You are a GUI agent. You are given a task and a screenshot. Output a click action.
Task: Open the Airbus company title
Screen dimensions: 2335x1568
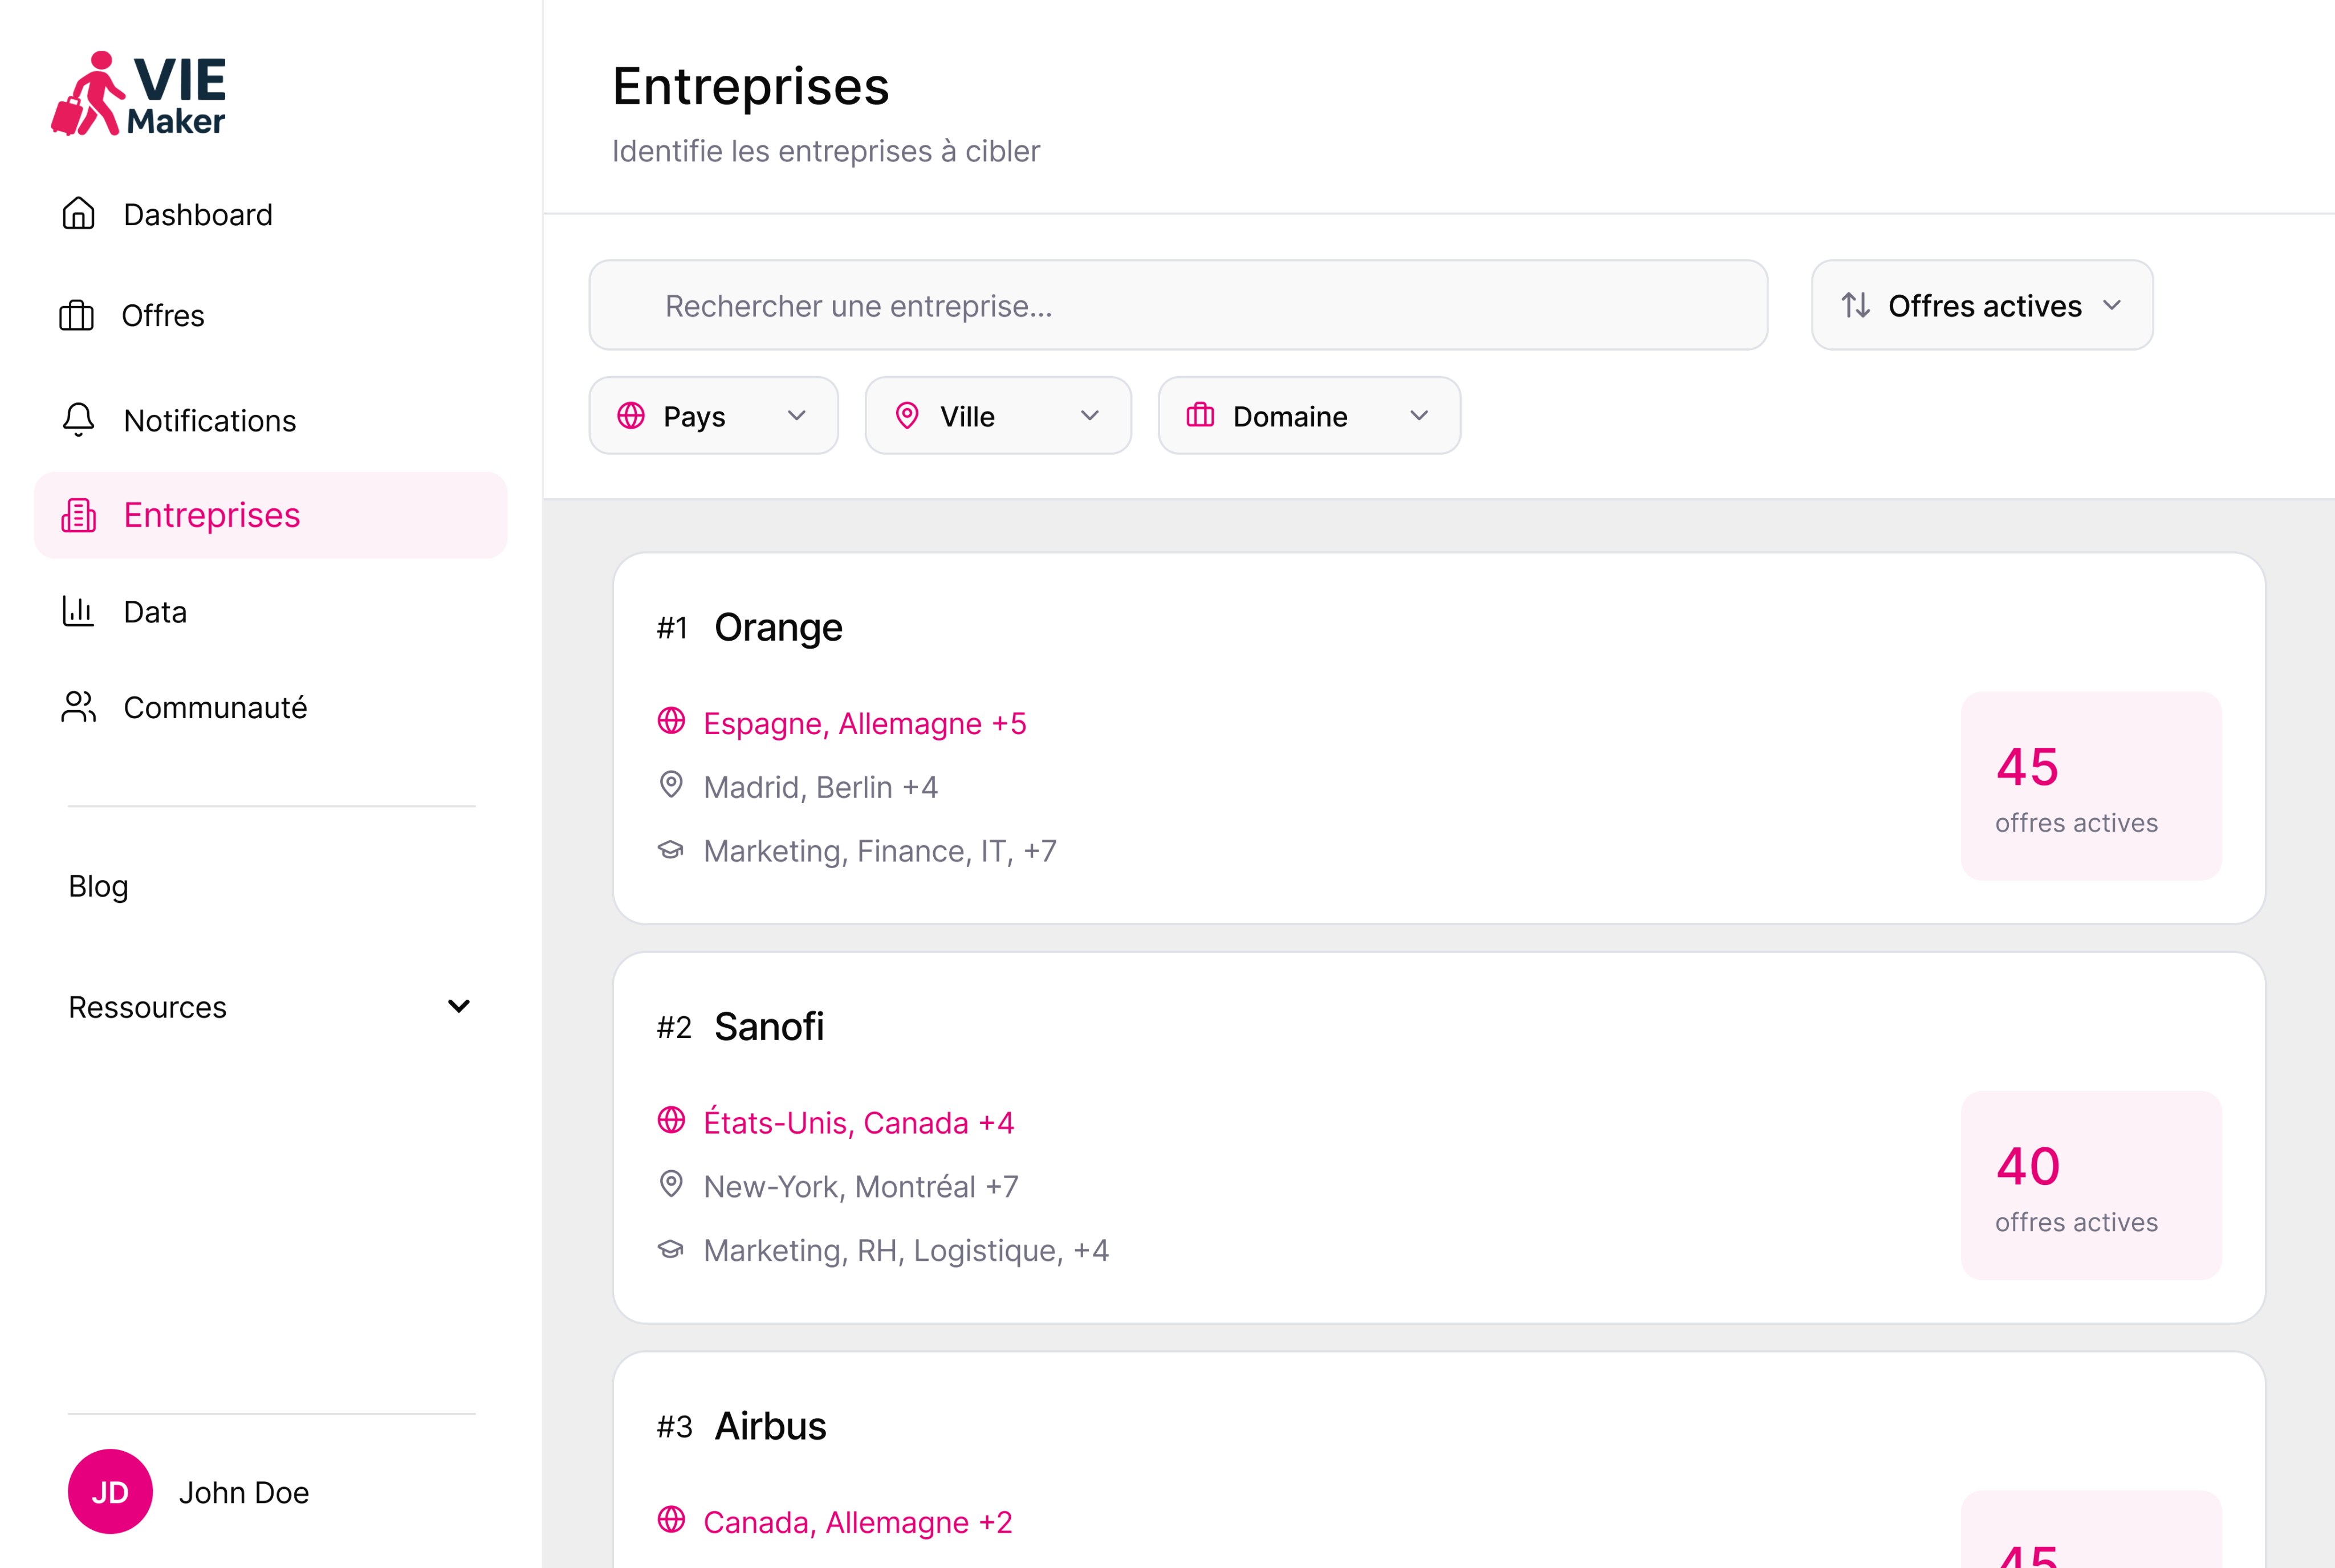(x=770, y=1426)
